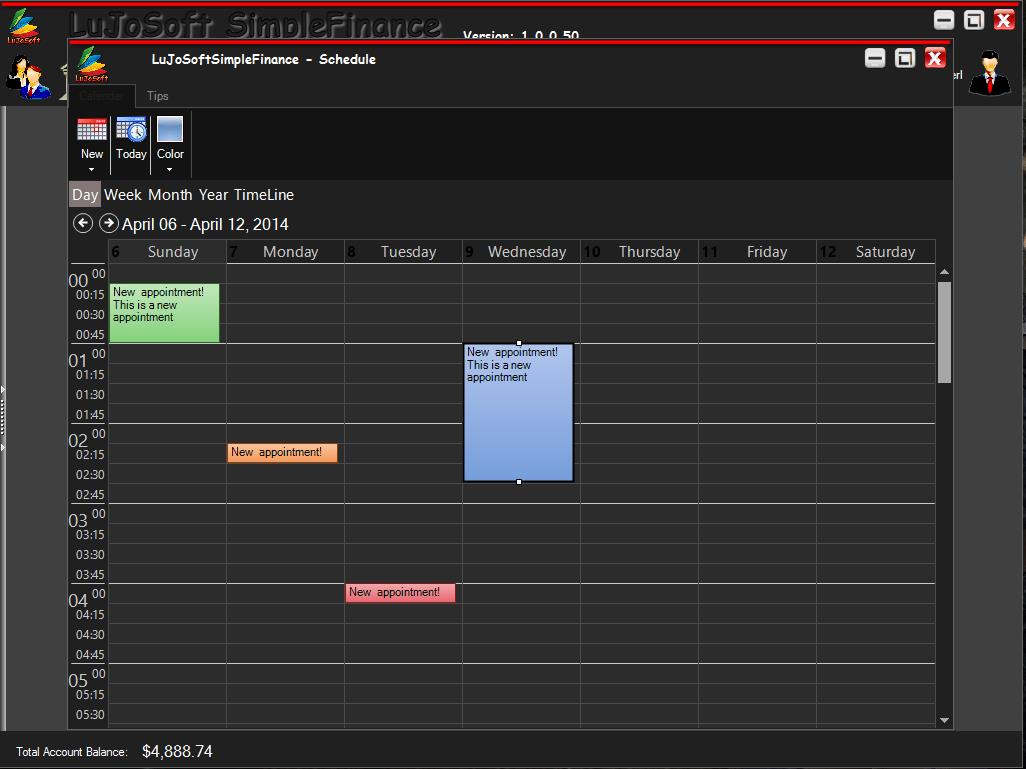Switch to TimeLine view
1026x769 pixels.
point(264,195)
